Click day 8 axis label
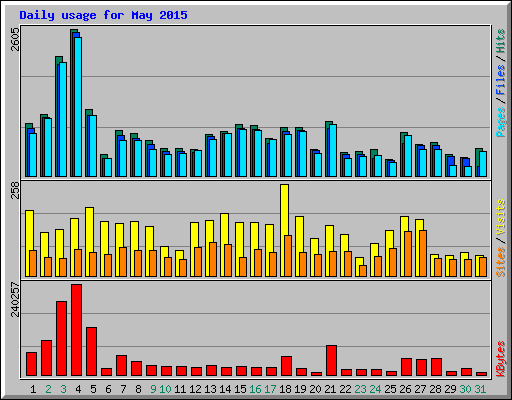This screenshot has width=512, height=400. coord(138,389)
